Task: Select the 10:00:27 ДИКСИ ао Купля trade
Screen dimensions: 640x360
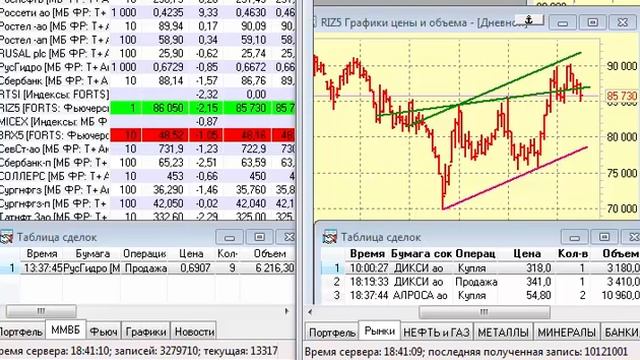Action: click(x=481, y=268)
